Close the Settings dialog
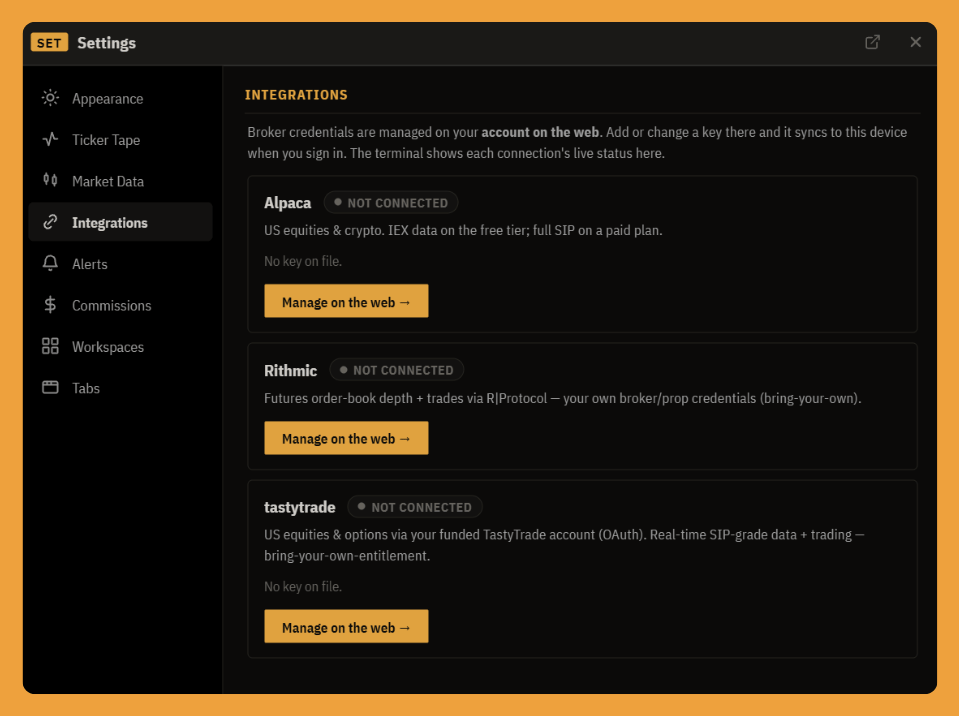 point(916,42)
